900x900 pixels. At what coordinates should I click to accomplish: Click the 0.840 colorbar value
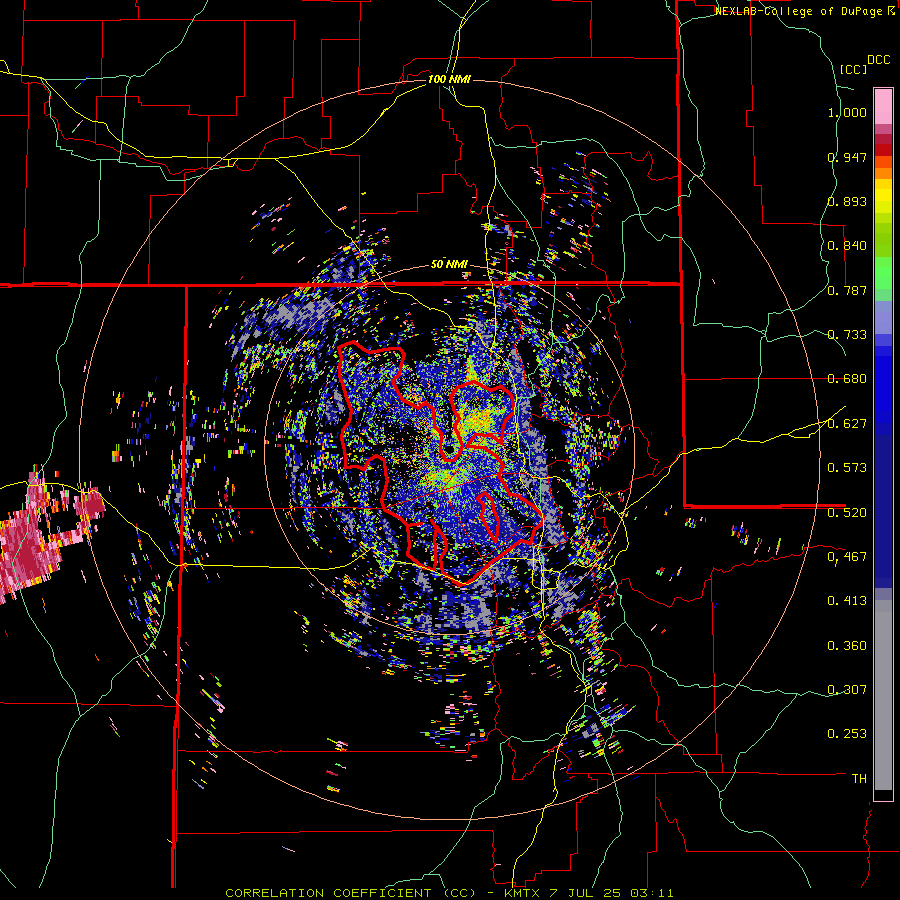(x=847, y=246)
